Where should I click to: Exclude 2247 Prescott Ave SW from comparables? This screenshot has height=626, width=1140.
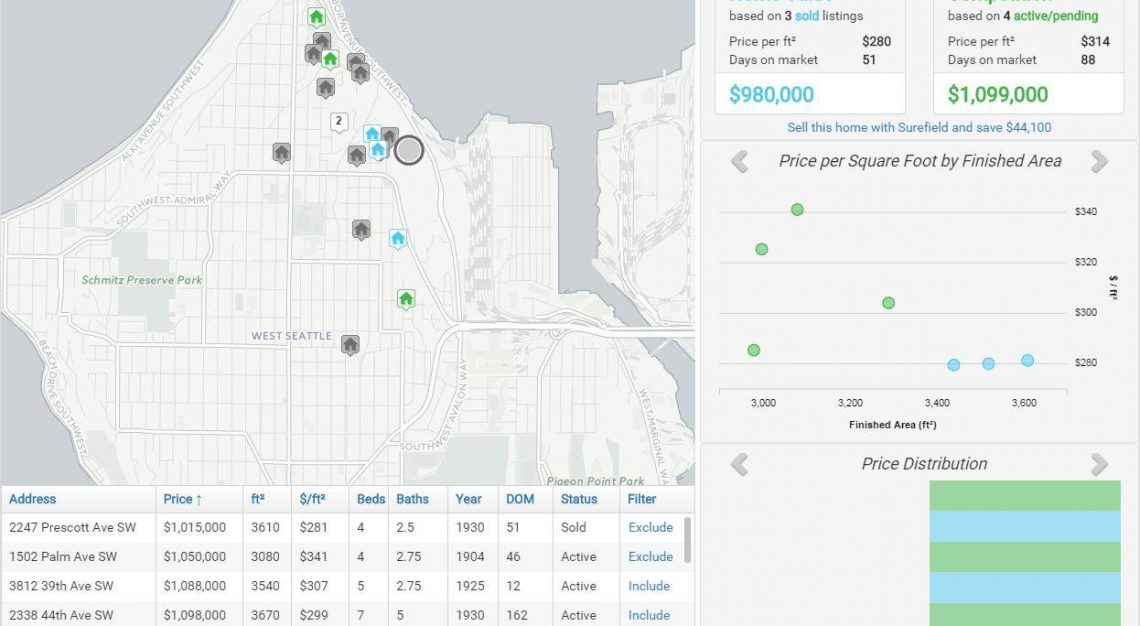pos(650,527)
